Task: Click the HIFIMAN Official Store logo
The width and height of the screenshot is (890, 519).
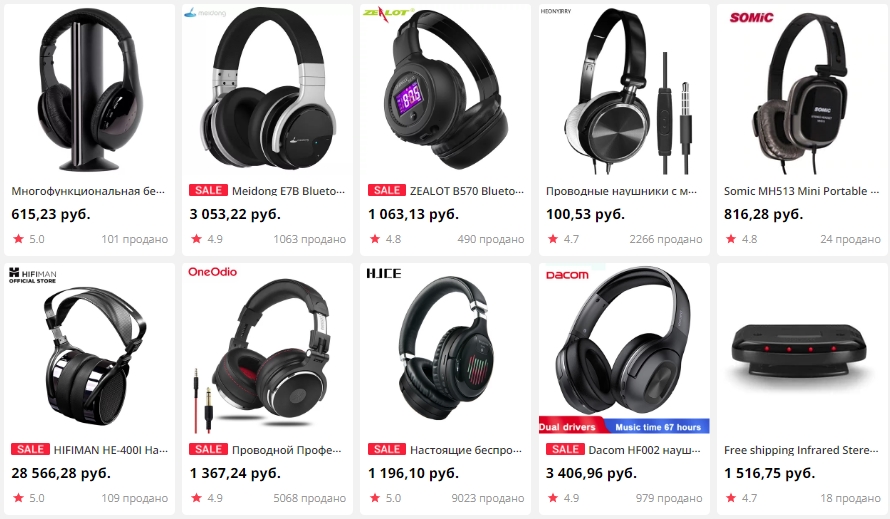Action: (32, 275)
